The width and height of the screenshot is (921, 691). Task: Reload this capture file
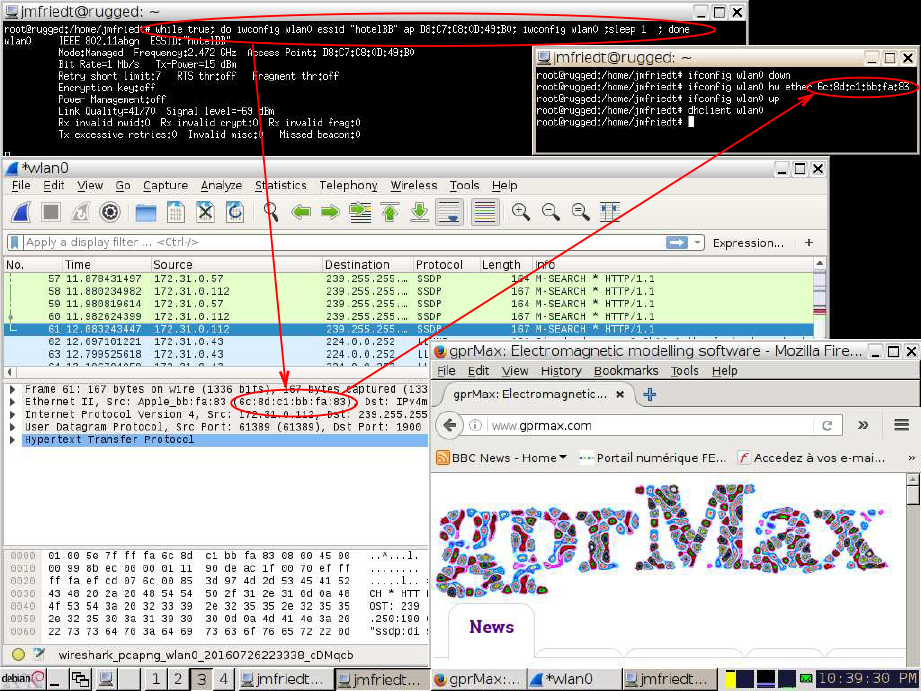click(x=235, y=212)
